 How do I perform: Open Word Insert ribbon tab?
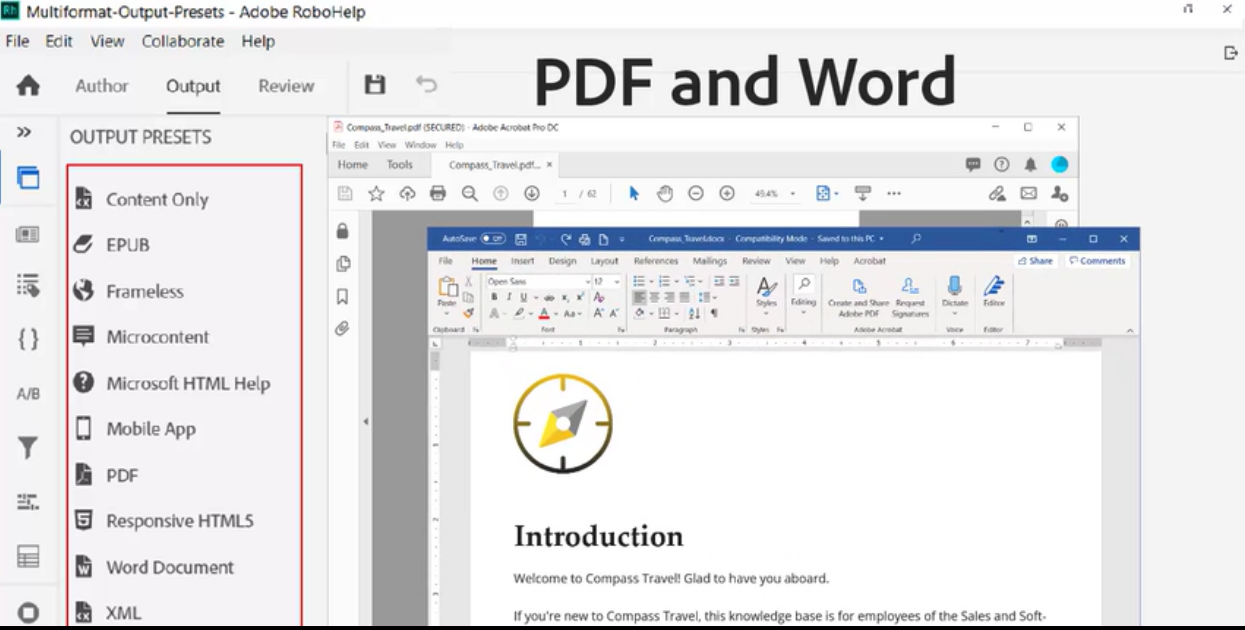(523, 261)
